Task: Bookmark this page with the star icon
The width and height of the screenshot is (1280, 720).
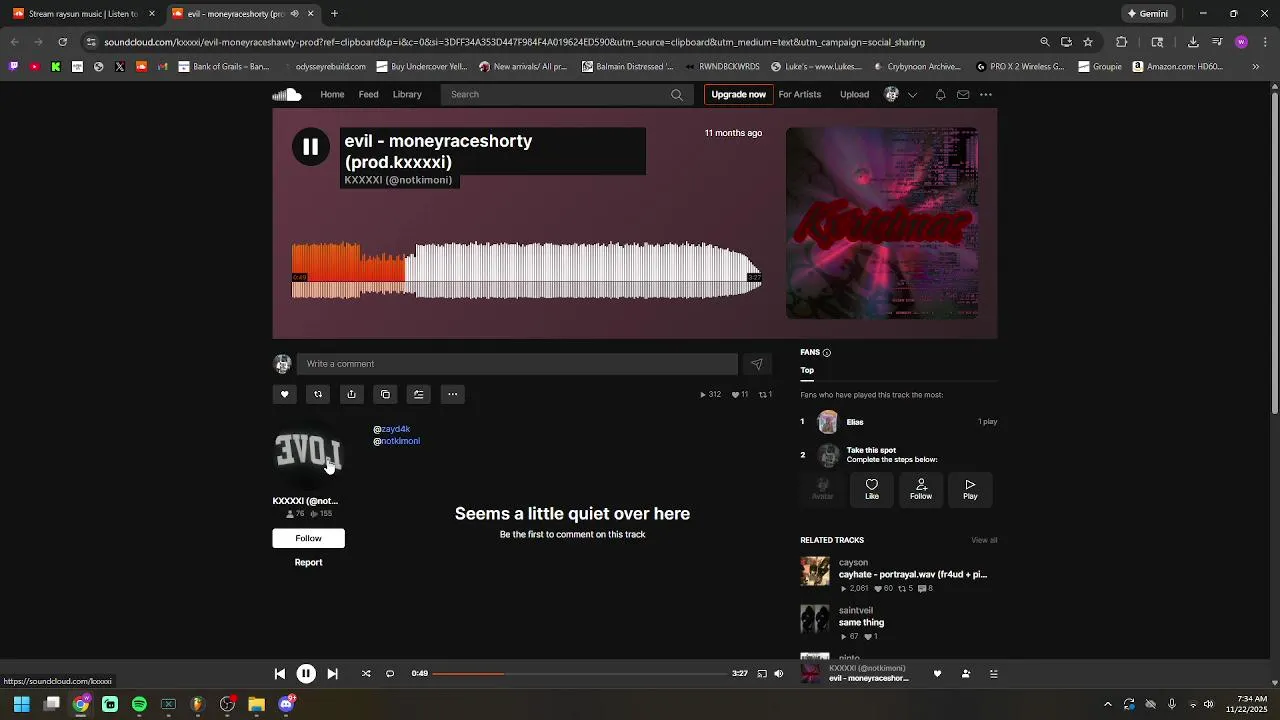Action: [x=1088, y=42]
